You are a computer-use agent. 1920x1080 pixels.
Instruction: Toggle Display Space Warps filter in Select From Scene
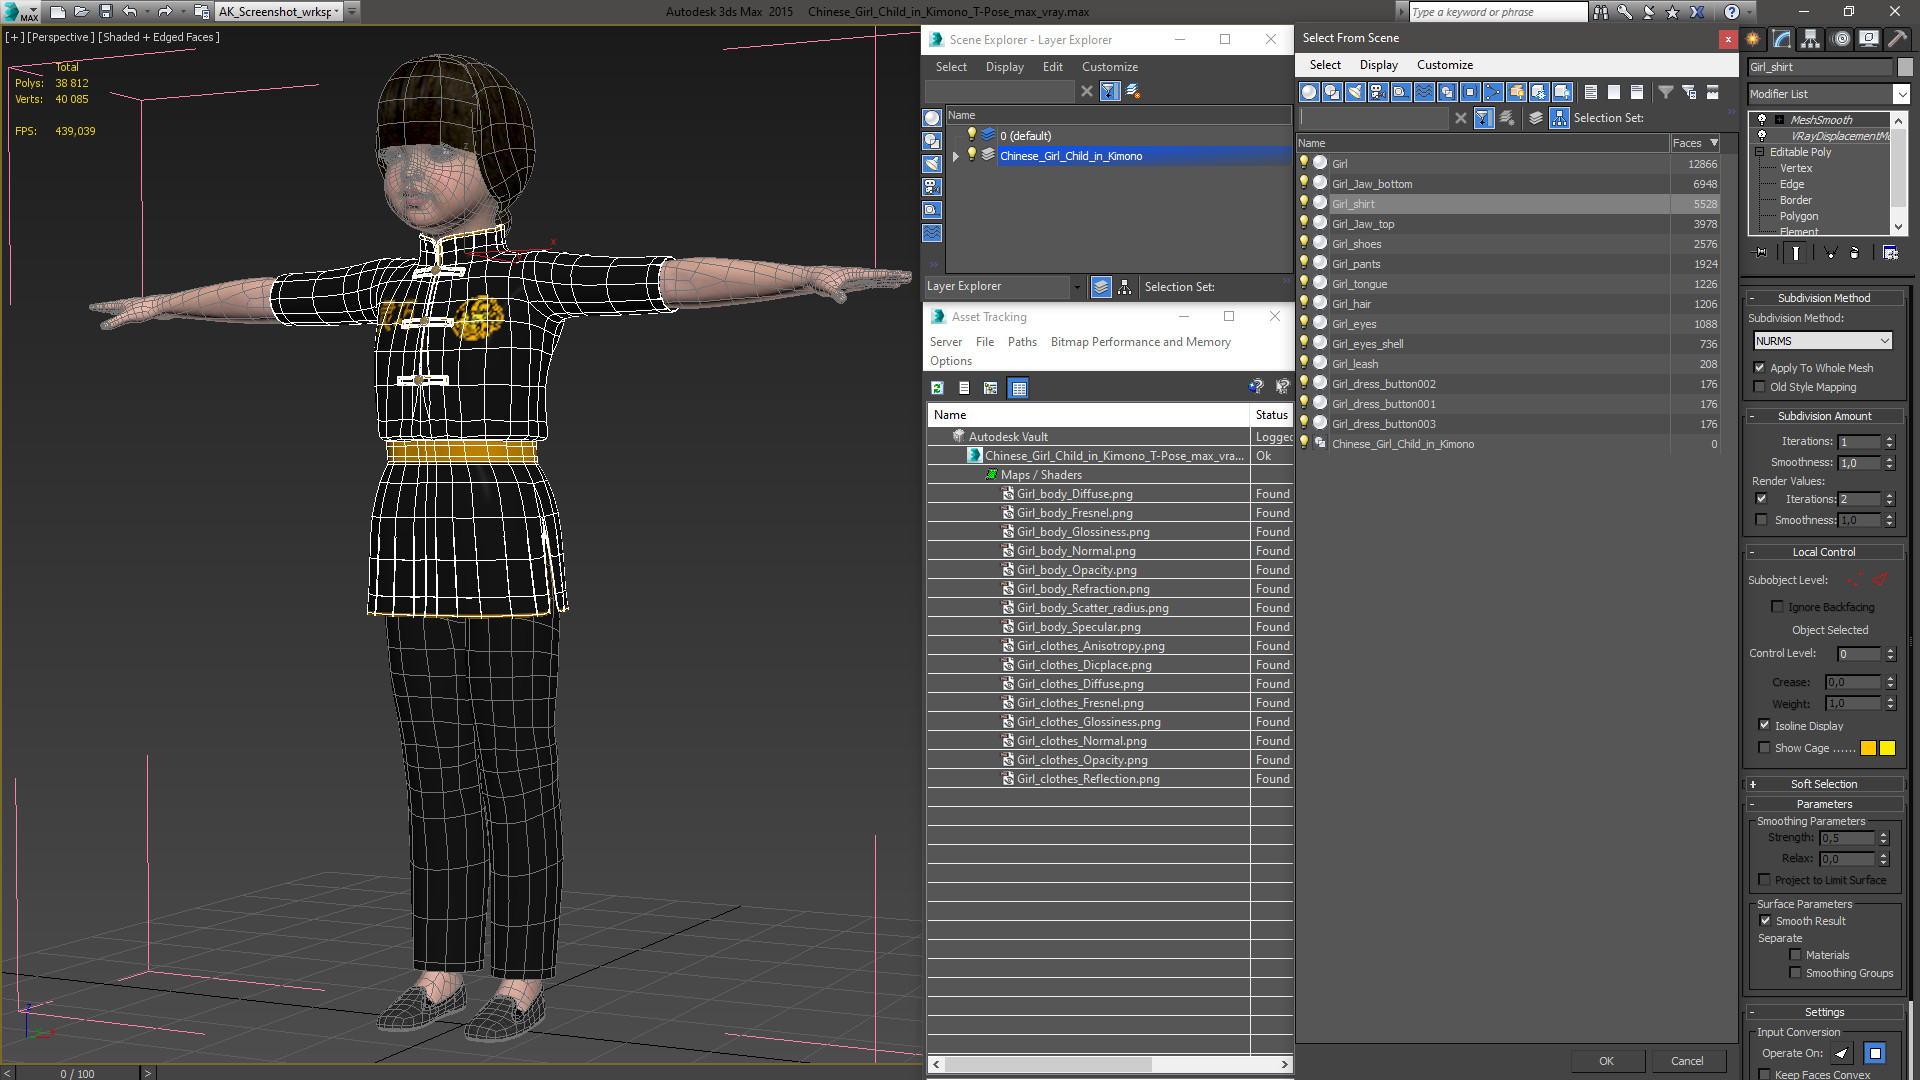click(x=1424, y=92)
